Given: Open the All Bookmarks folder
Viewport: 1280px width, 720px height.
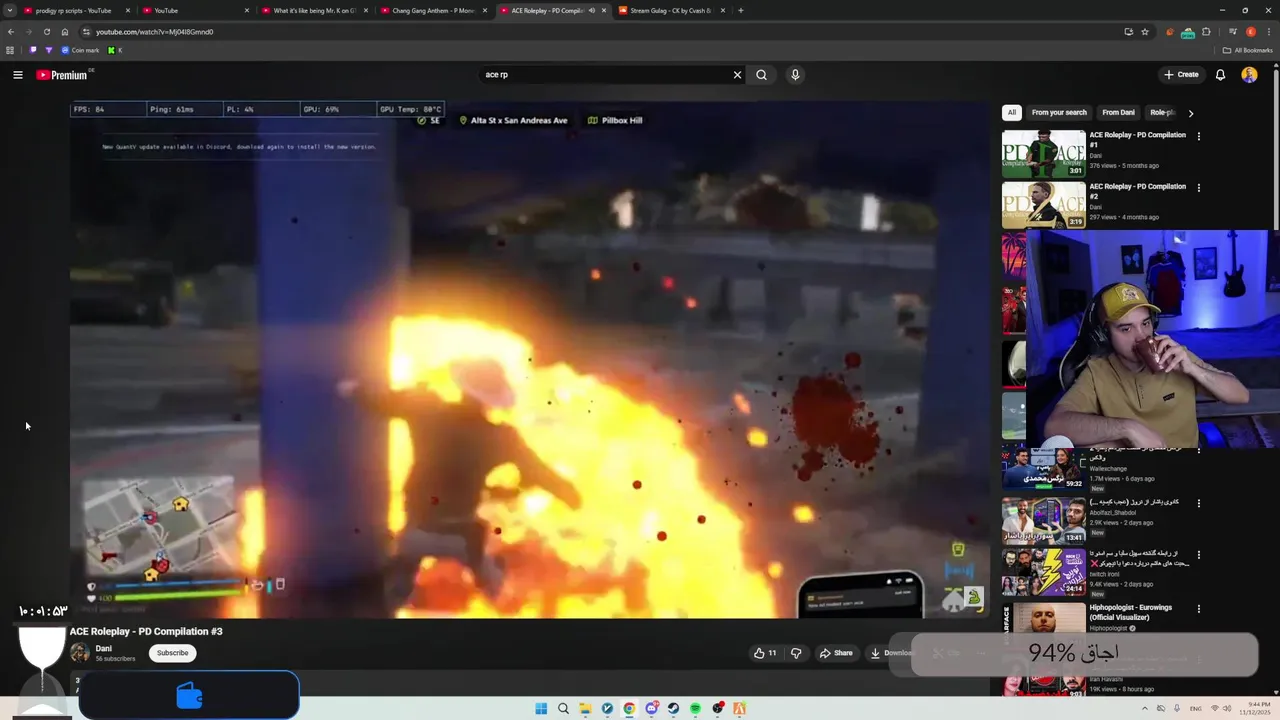Looking at the screenshot, I should click(x=1247, y=50).
